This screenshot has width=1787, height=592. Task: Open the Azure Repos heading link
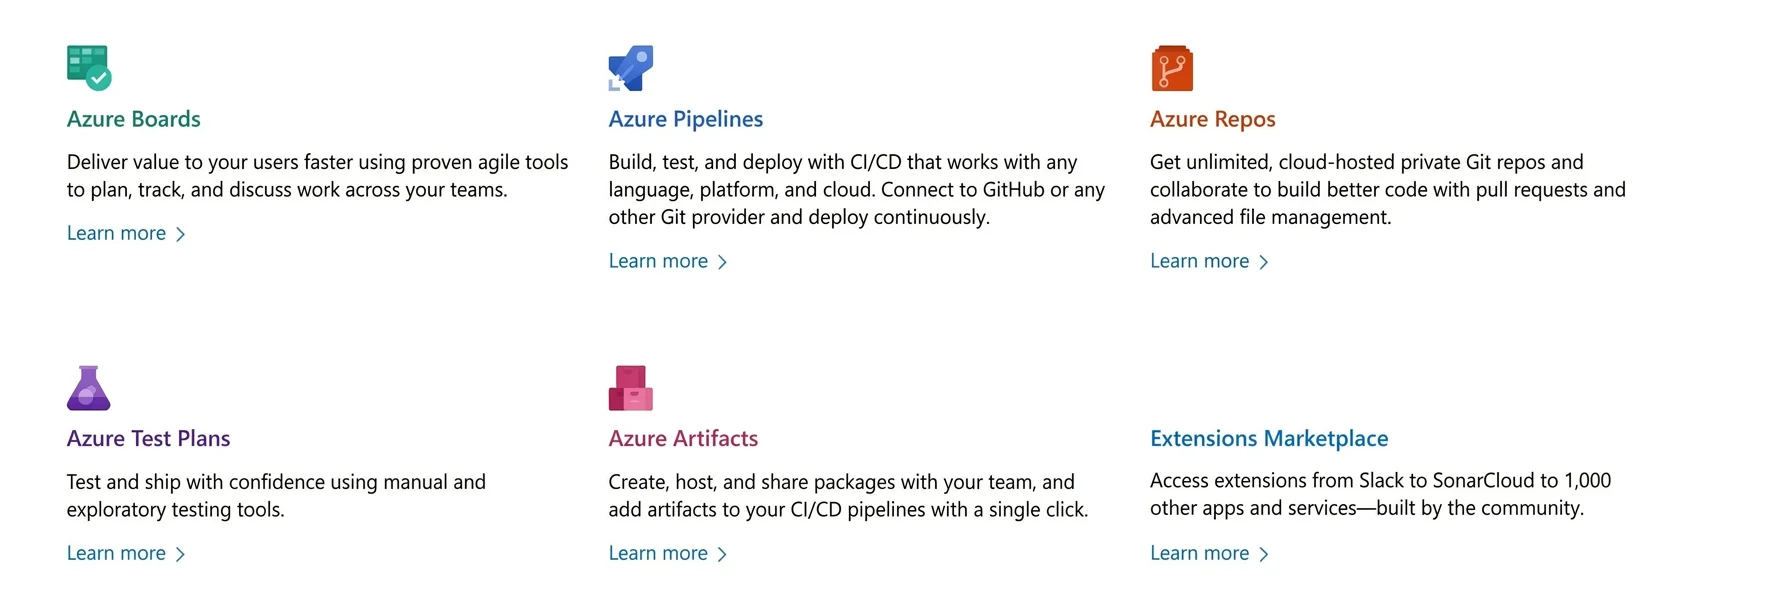click(x=1213, y=119)
